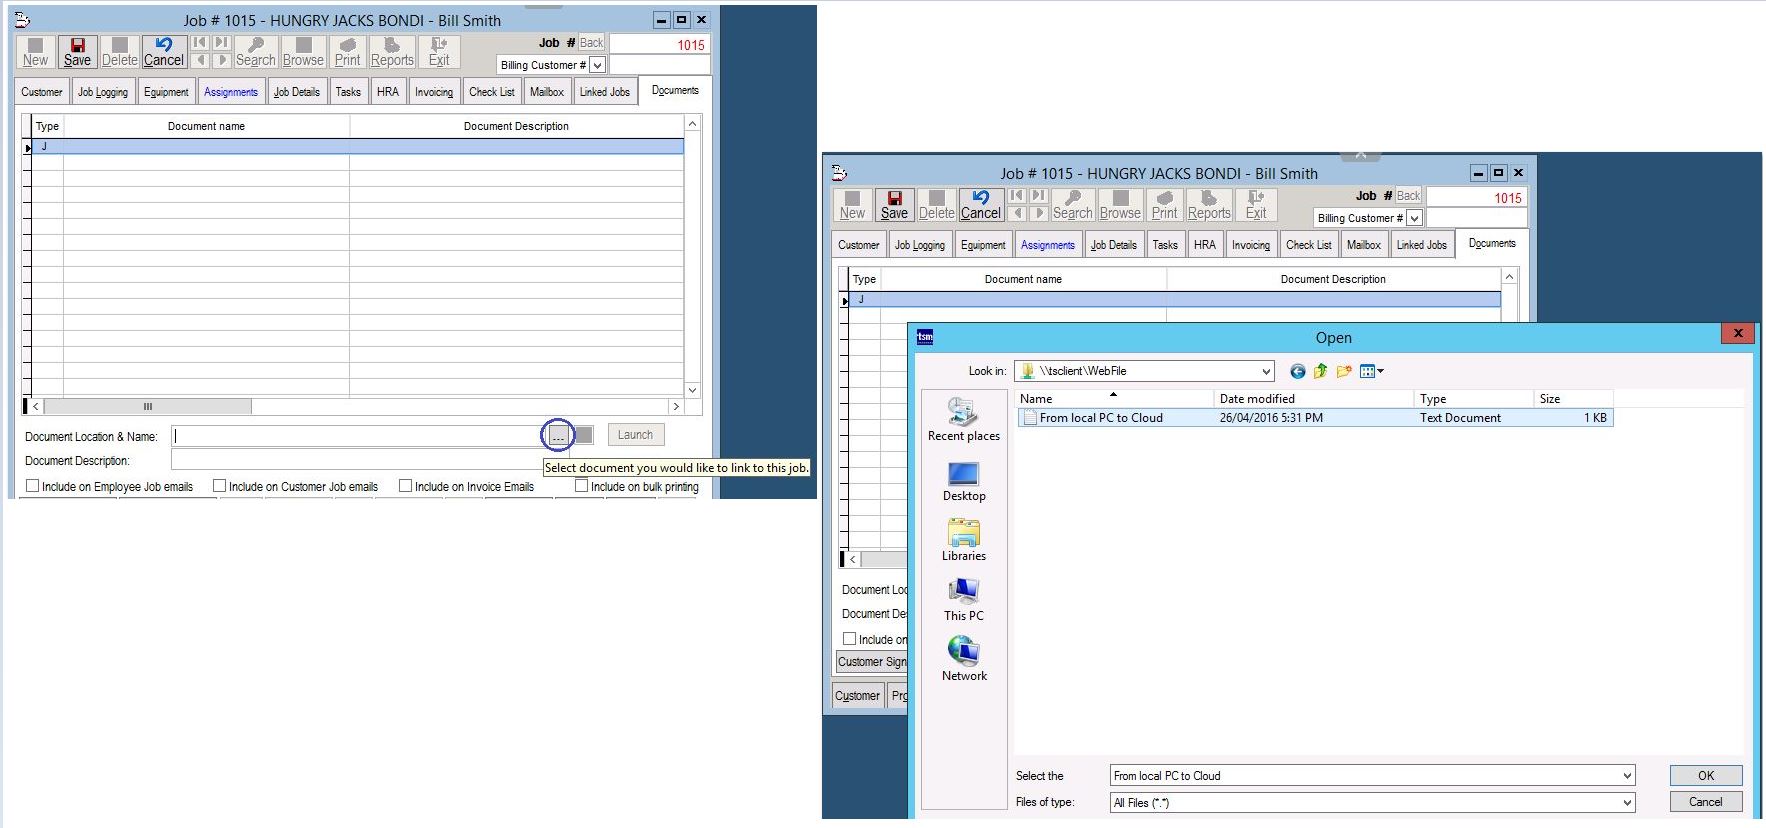Viewport: 1766px width, 828px height.
Task: Open Libraries from the places bar
Action: [x=963, y=540]
